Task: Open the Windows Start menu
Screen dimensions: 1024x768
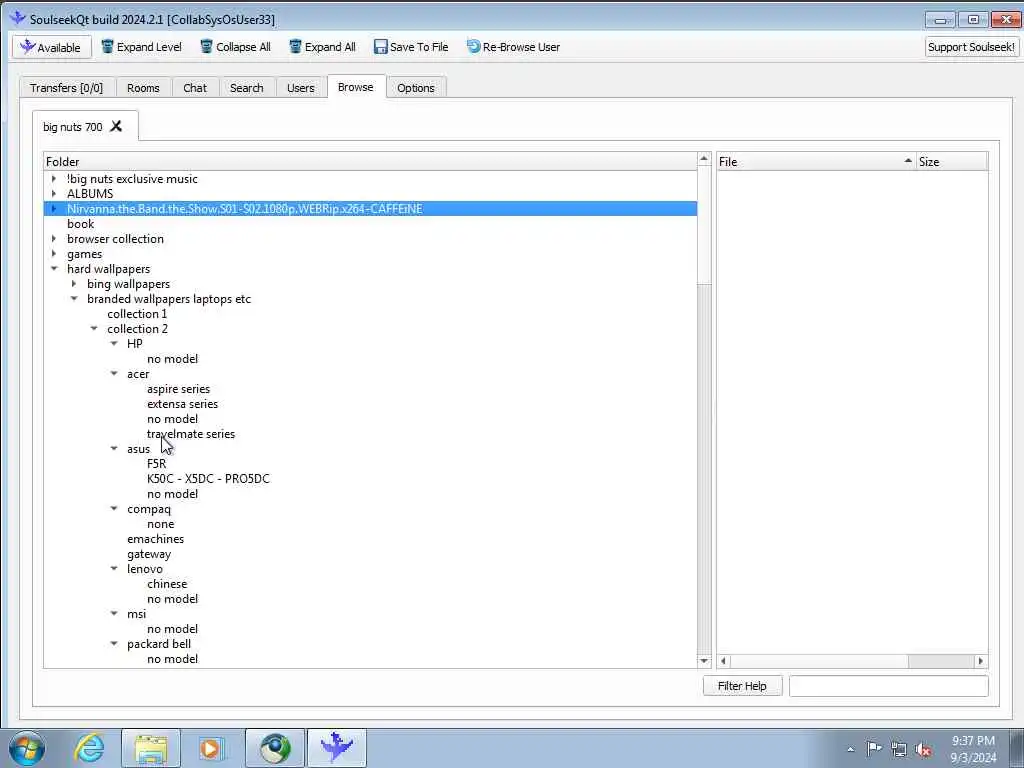Action: click(27, 748)
